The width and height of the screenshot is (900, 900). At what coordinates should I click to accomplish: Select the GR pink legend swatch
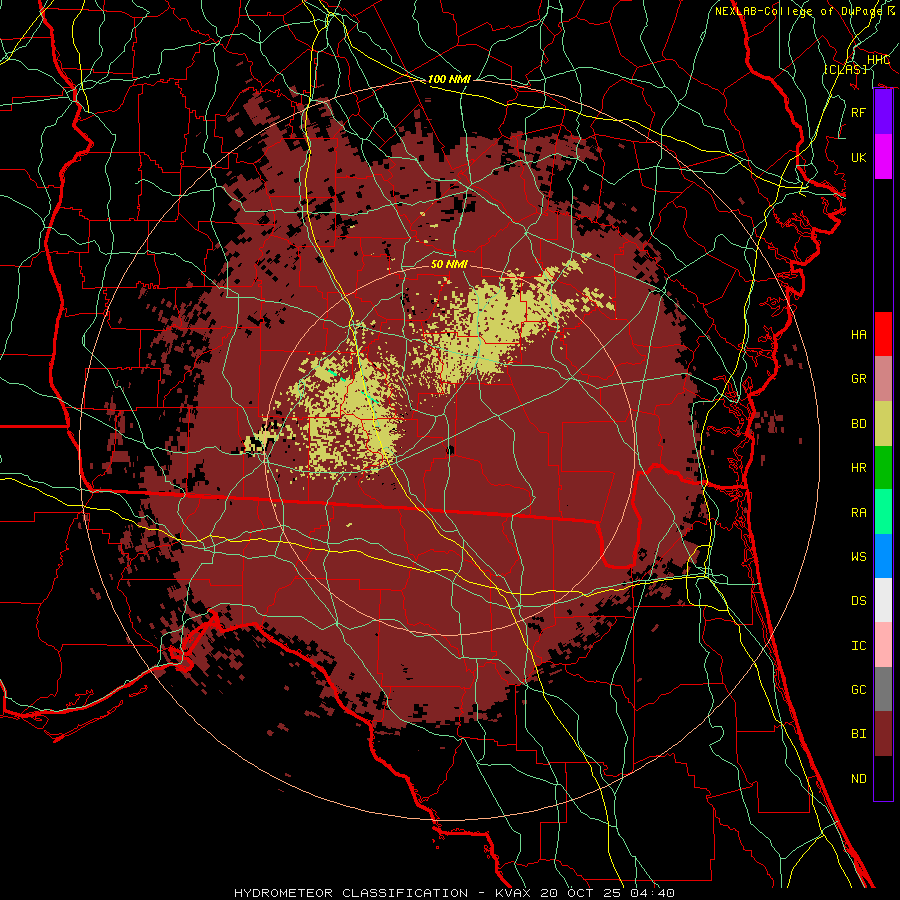883,379
